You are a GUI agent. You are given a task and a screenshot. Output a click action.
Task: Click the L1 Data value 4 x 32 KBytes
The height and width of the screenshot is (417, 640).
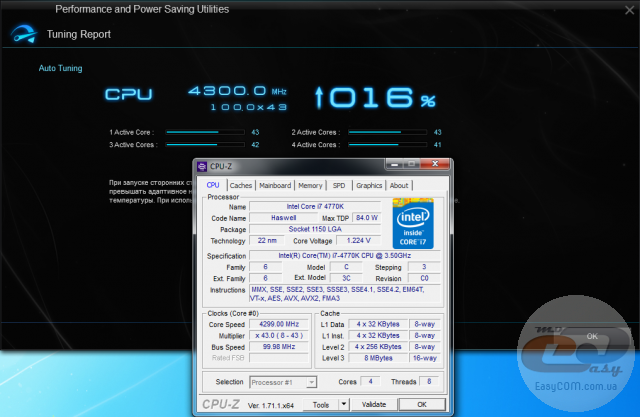point(378,324)
